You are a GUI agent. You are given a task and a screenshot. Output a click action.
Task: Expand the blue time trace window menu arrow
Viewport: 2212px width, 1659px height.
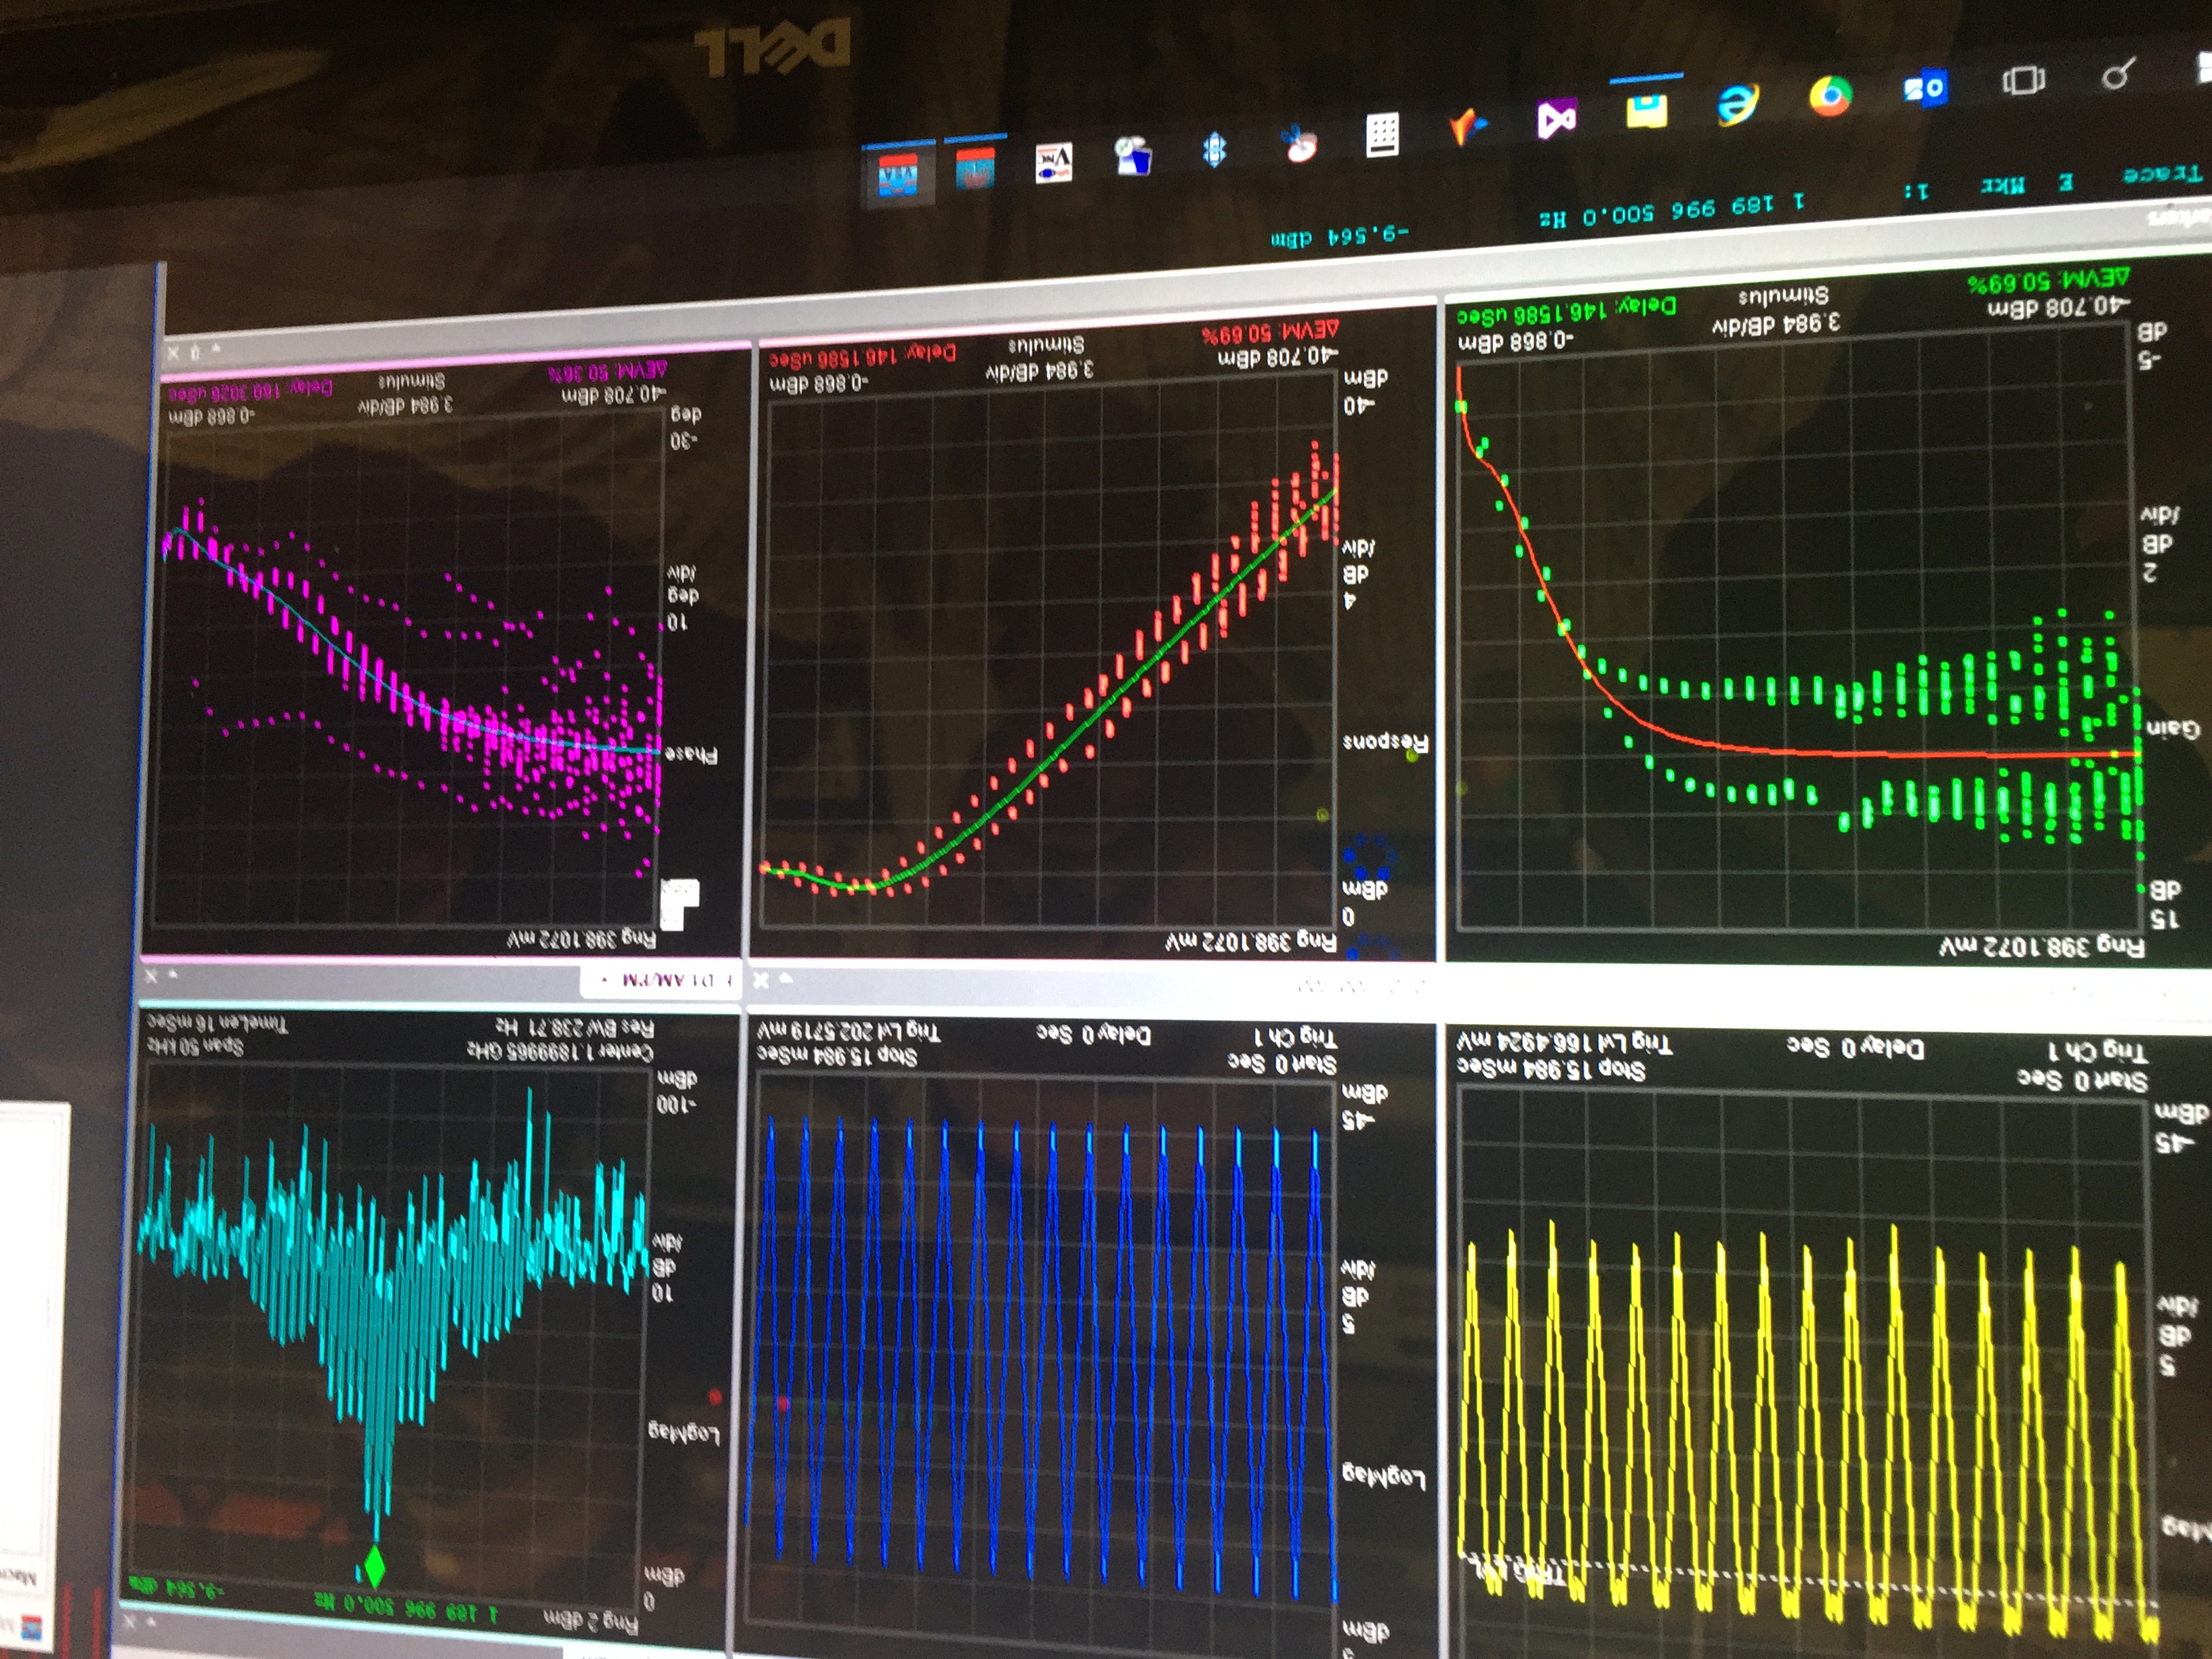(786, 979)
